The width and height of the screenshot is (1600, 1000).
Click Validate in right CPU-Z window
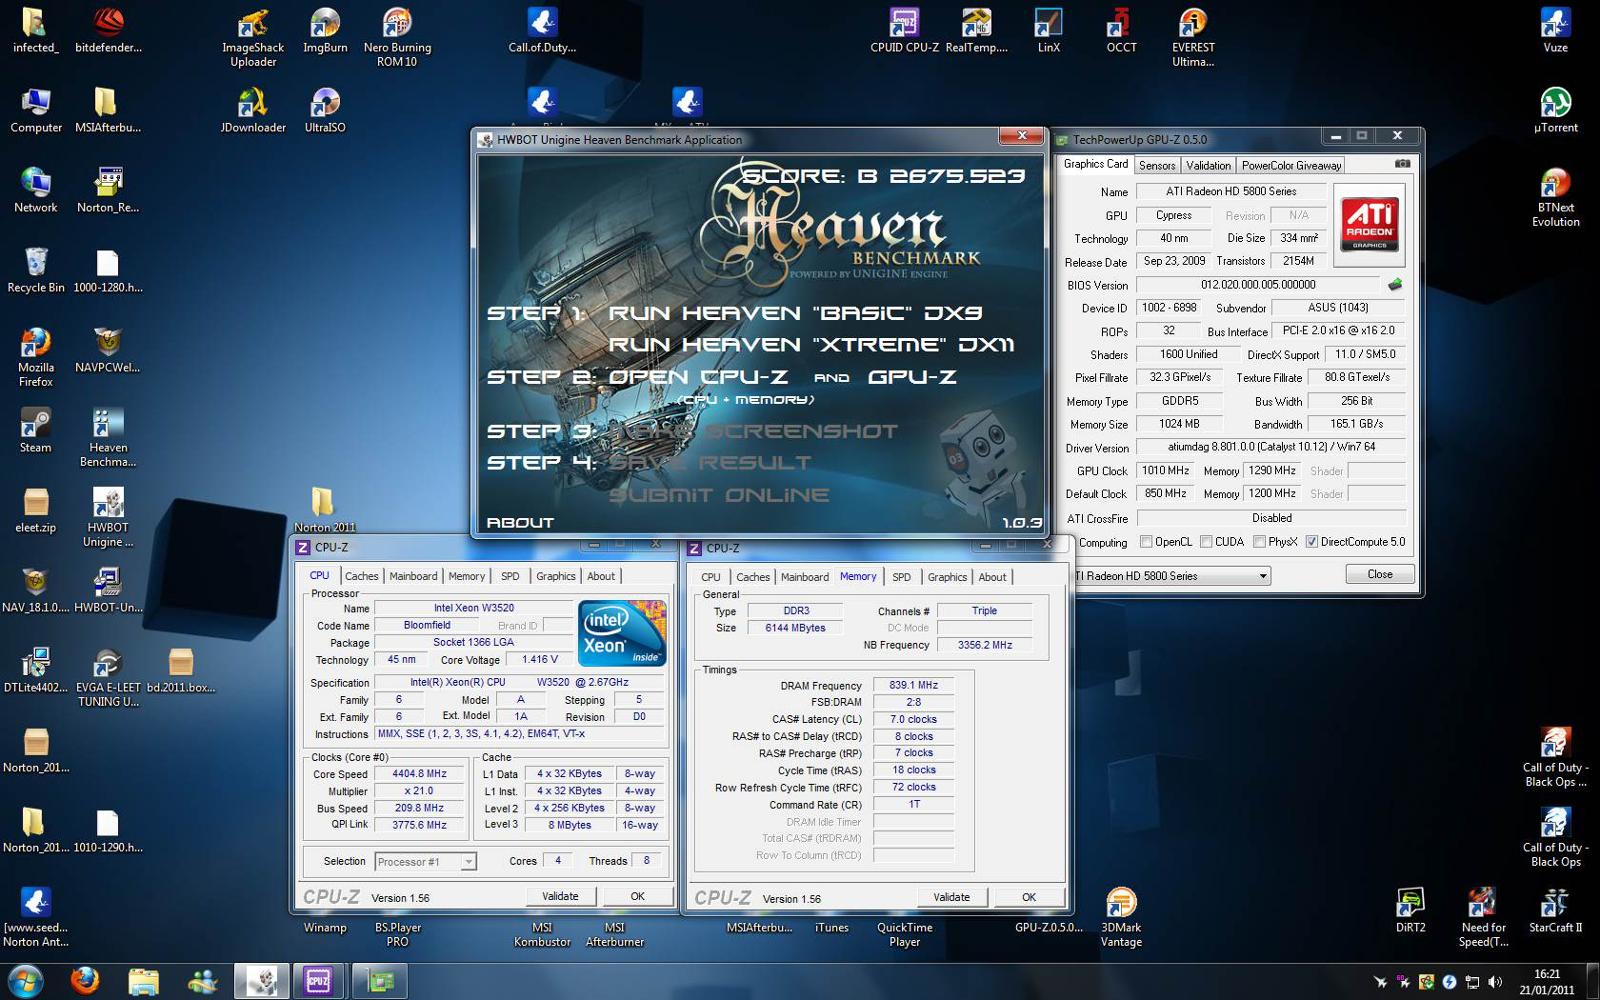[x=951, y=897]
